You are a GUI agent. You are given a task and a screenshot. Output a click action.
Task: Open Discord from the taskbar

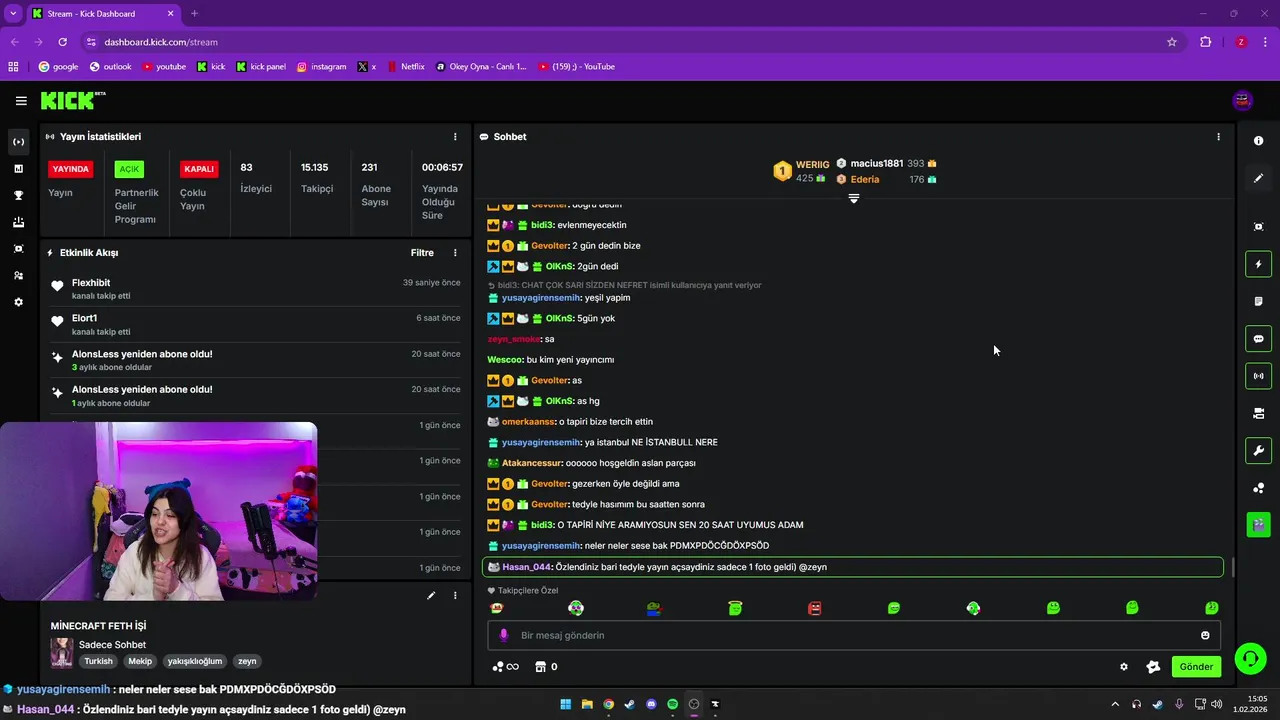tap(651, 704)
